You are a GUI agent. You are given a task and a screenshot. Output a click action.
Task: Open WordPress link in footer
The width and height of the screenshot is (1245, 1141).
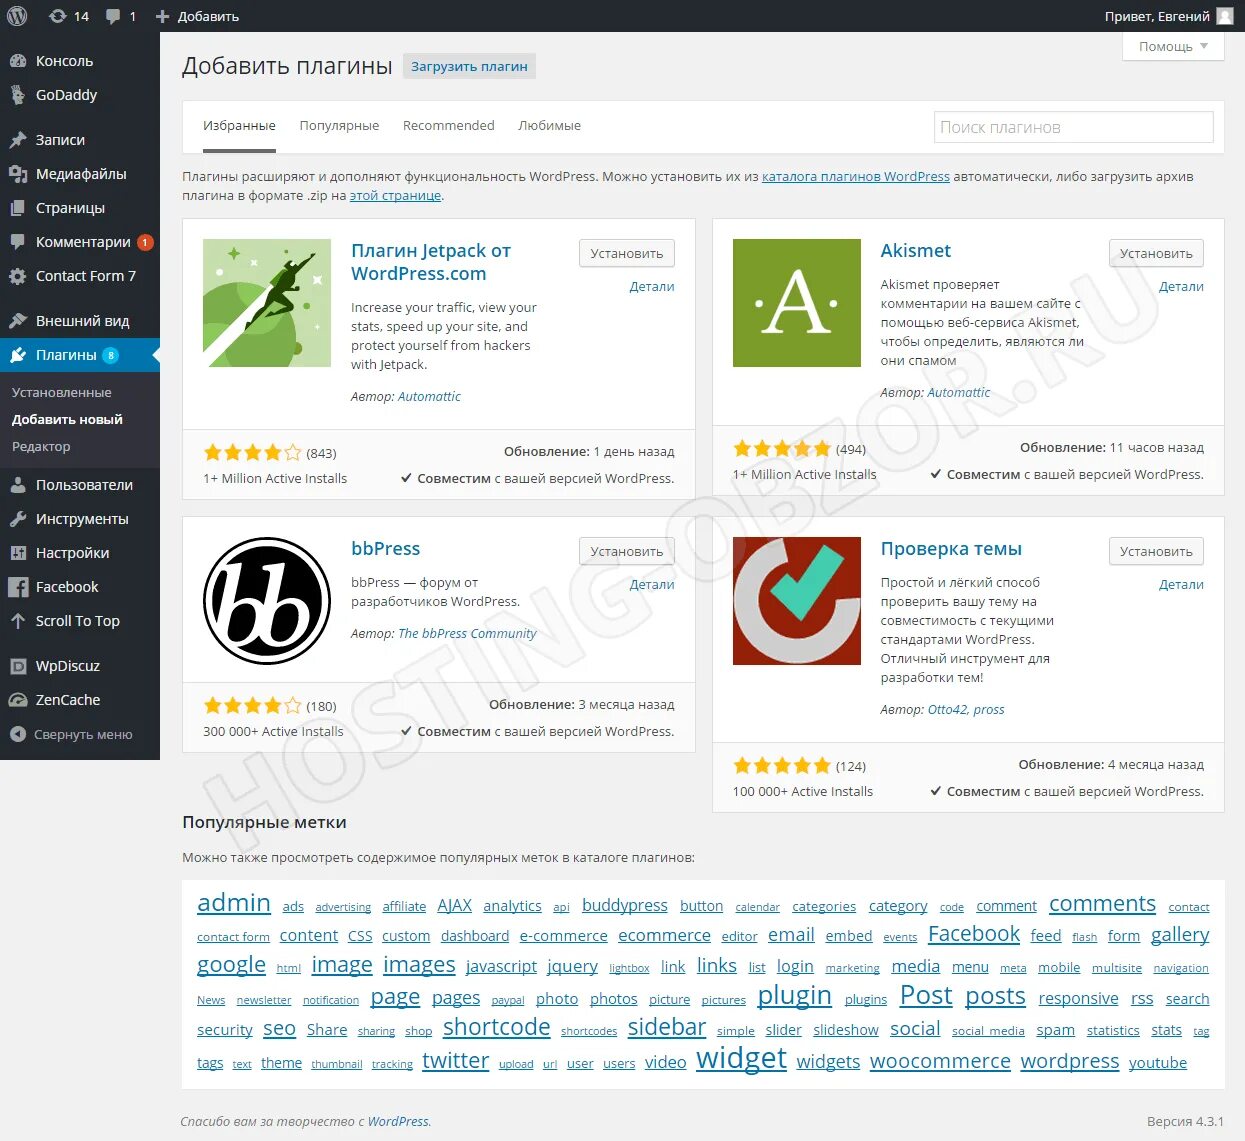398,1121
